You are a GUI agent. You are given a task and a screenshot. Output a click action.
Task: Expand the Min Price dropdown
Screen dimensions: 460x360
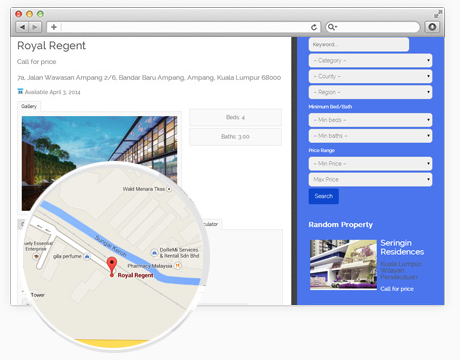click(x=370, y=164)
